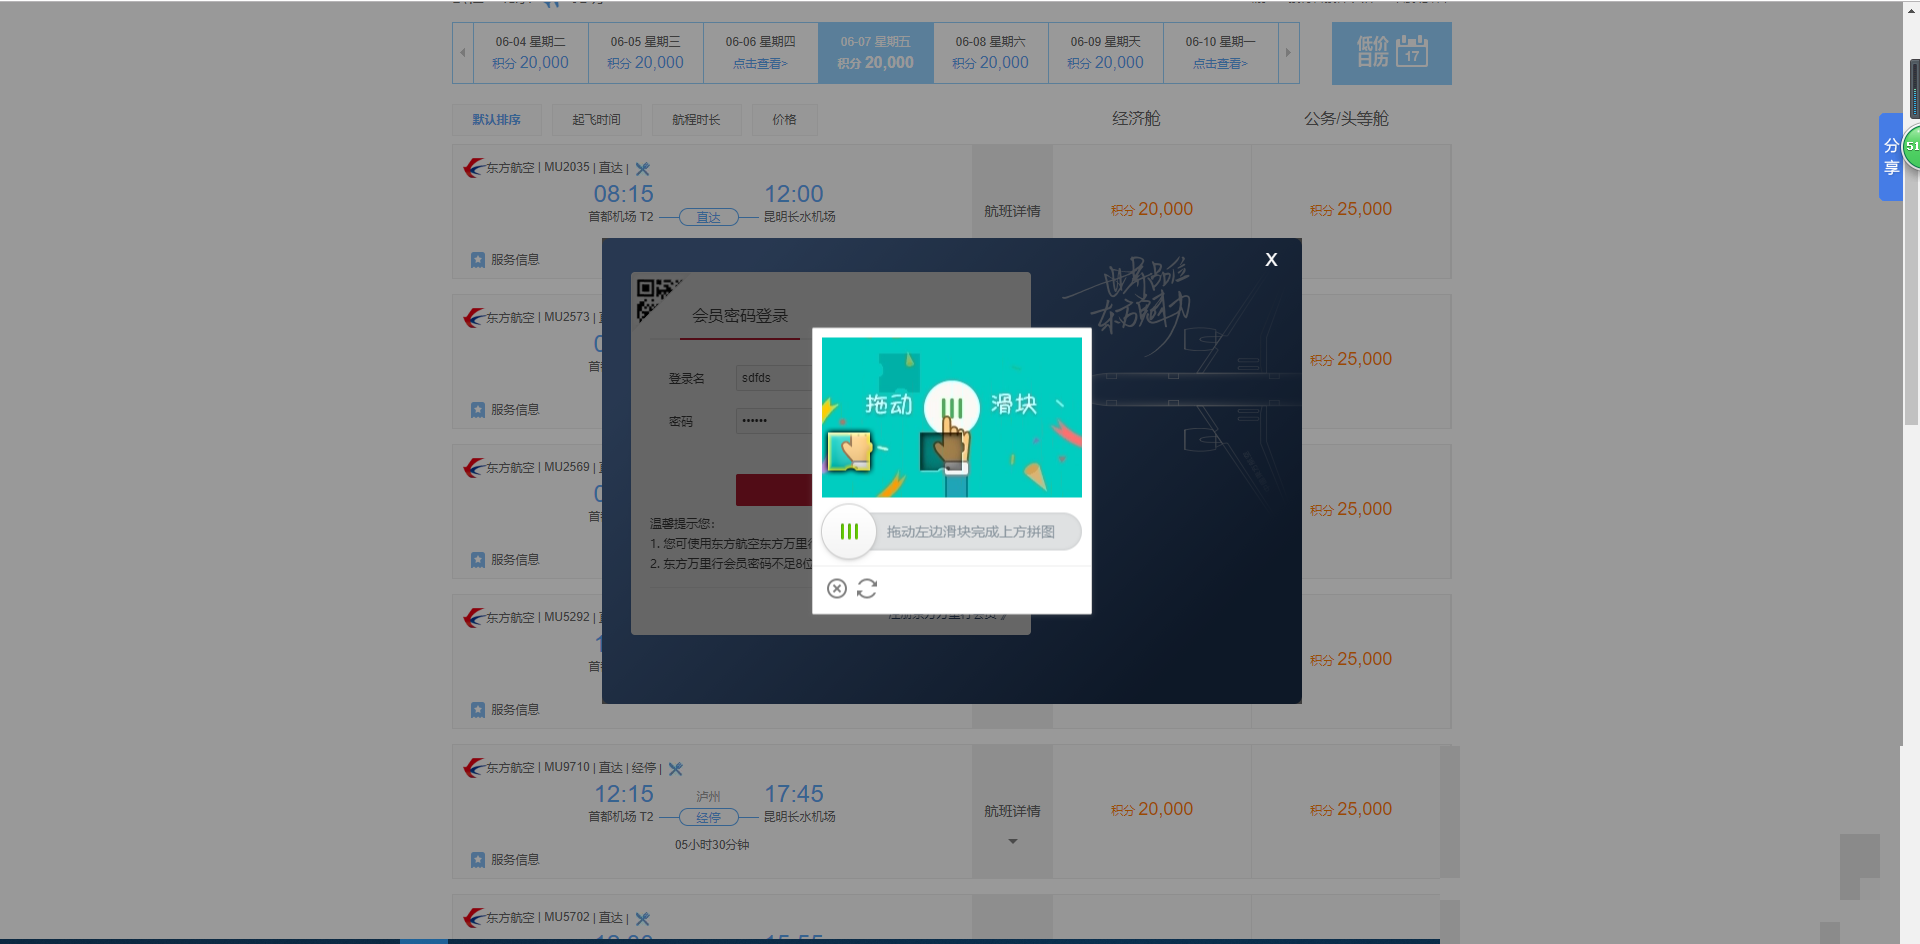Close the slider captcha with the circled X
Viewport: 1920px width, 944px height.
tap(837, 589)
